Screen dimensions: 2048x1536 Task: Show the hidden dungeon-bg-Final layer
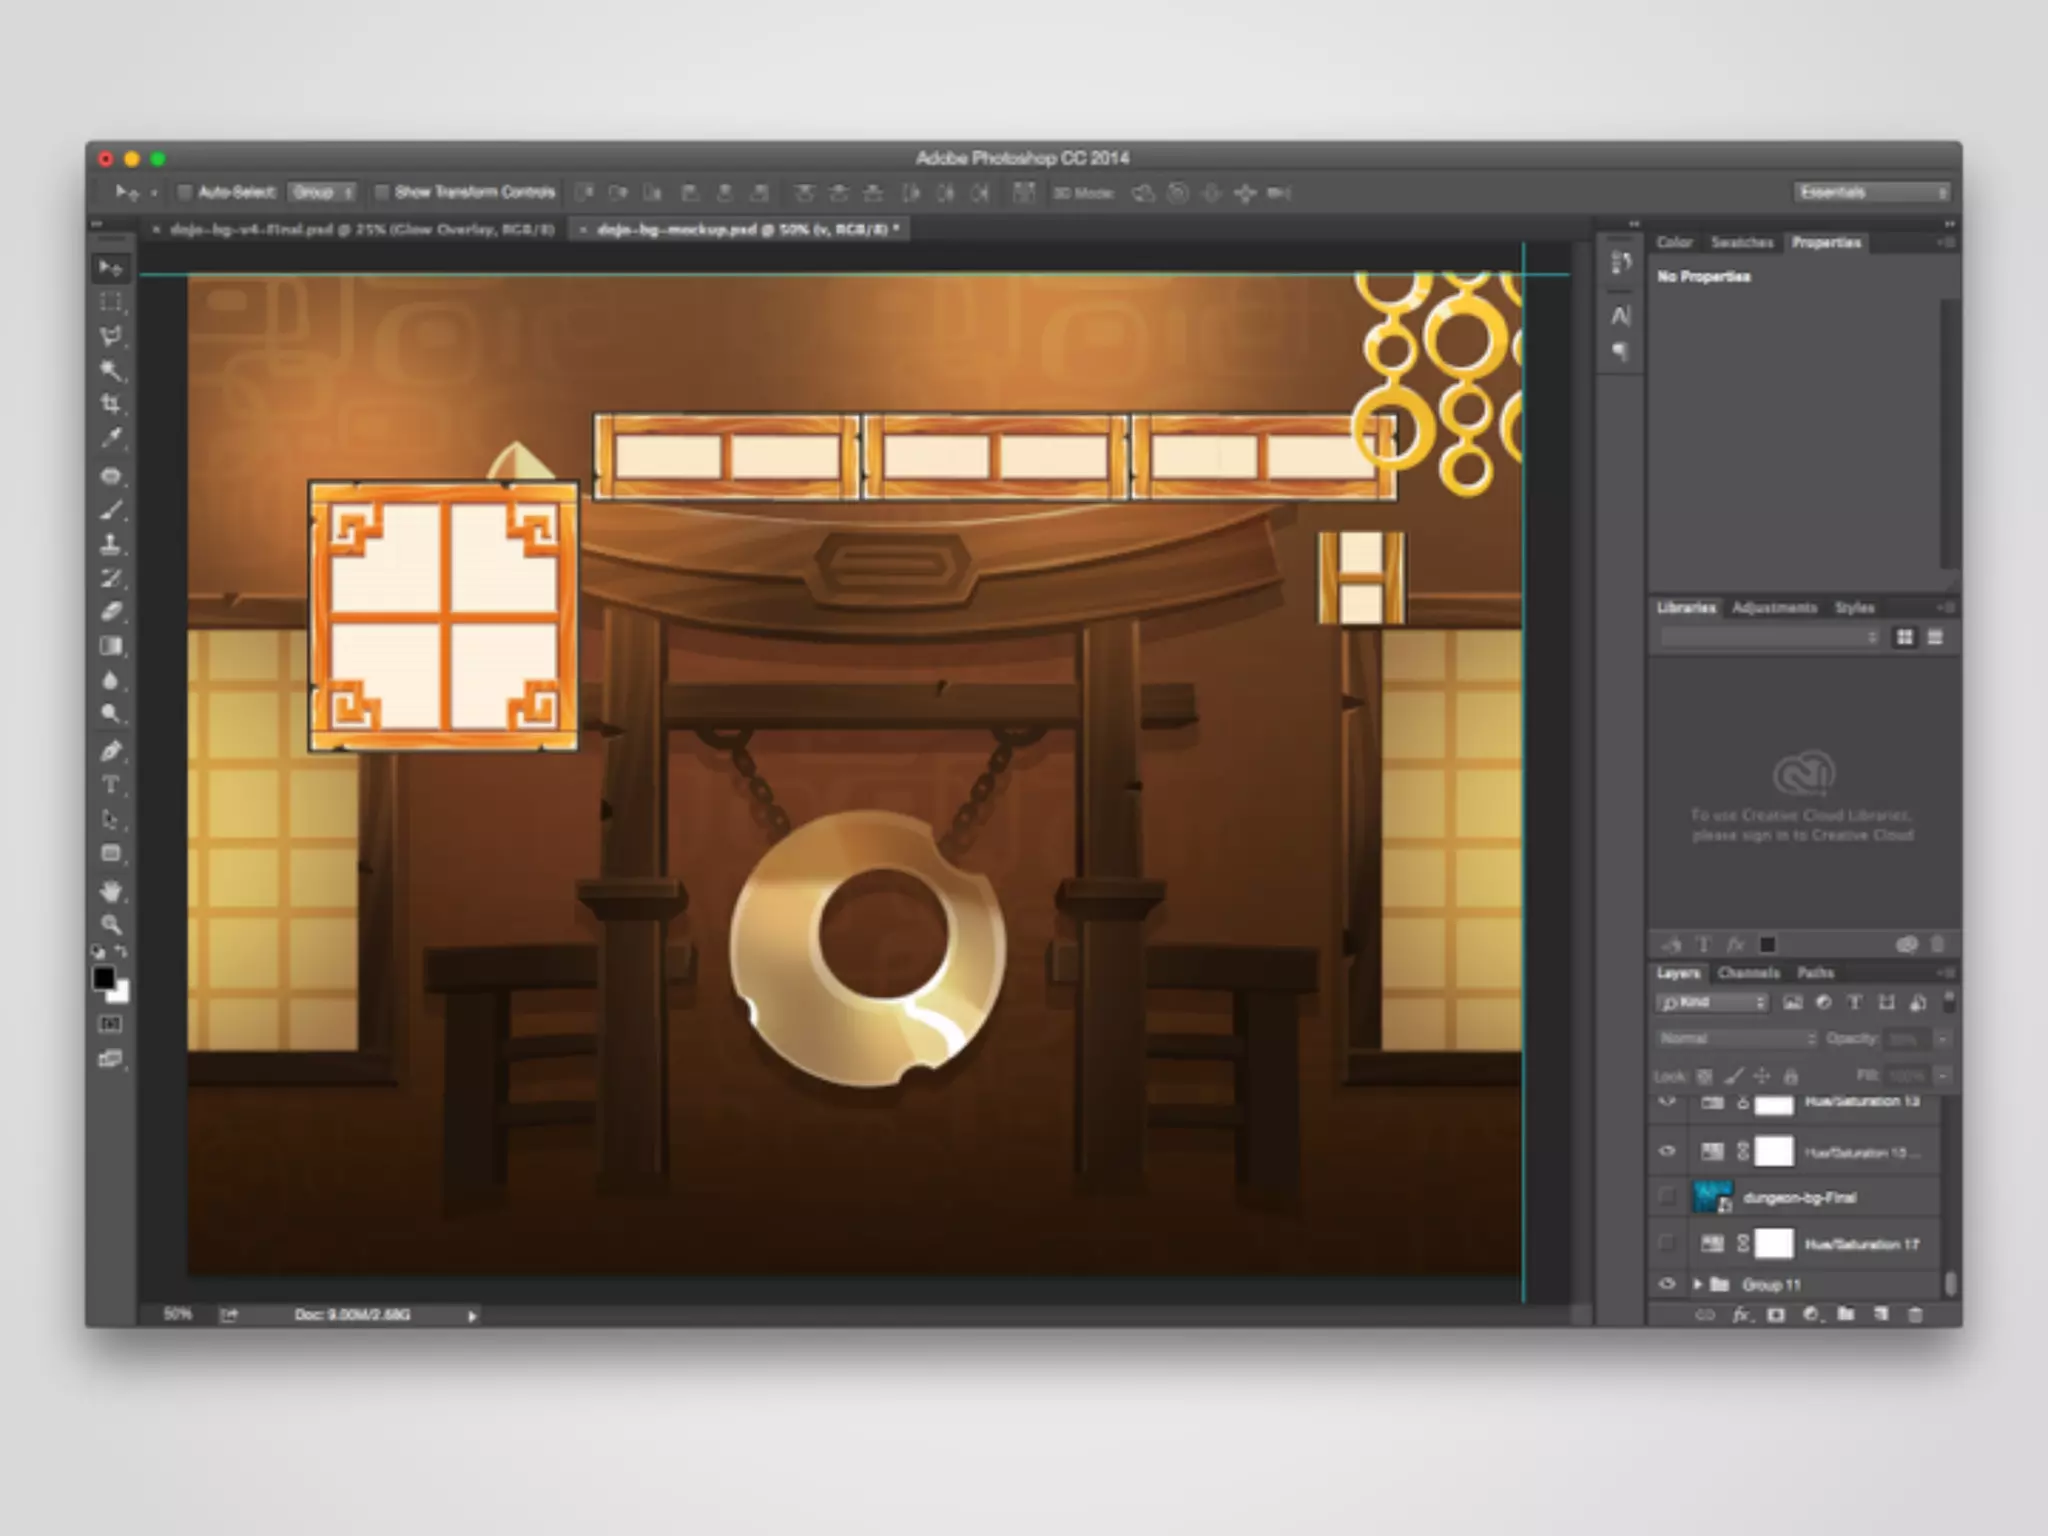pyautogui.click(x=1666, y=1196)
